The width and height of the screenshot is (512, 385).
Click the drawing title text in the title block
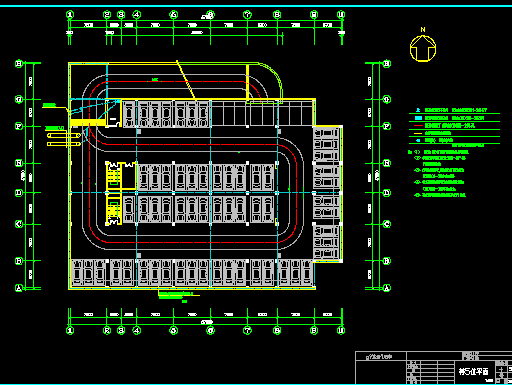click(x=474, y=371)
